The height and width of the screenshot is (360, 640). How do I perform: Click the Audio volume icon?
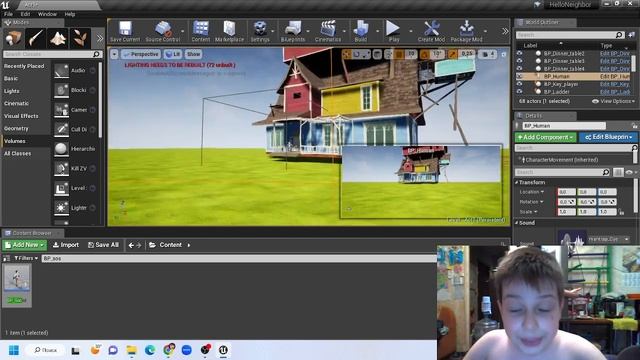click(61, 71)
